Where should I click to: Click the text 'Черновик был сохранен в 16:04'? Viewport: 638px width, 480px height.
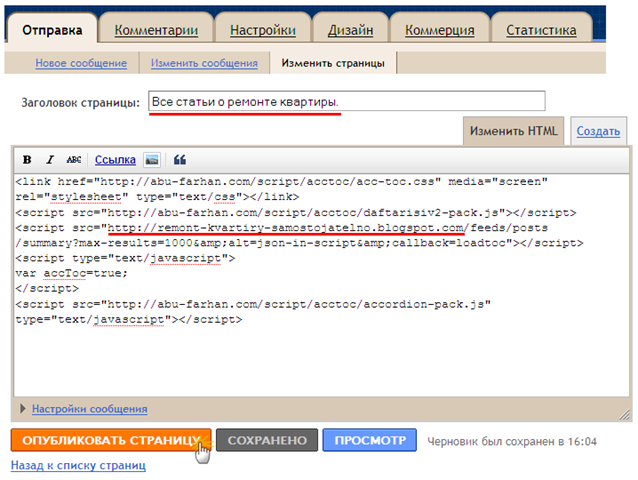click(x=512, y=441)
